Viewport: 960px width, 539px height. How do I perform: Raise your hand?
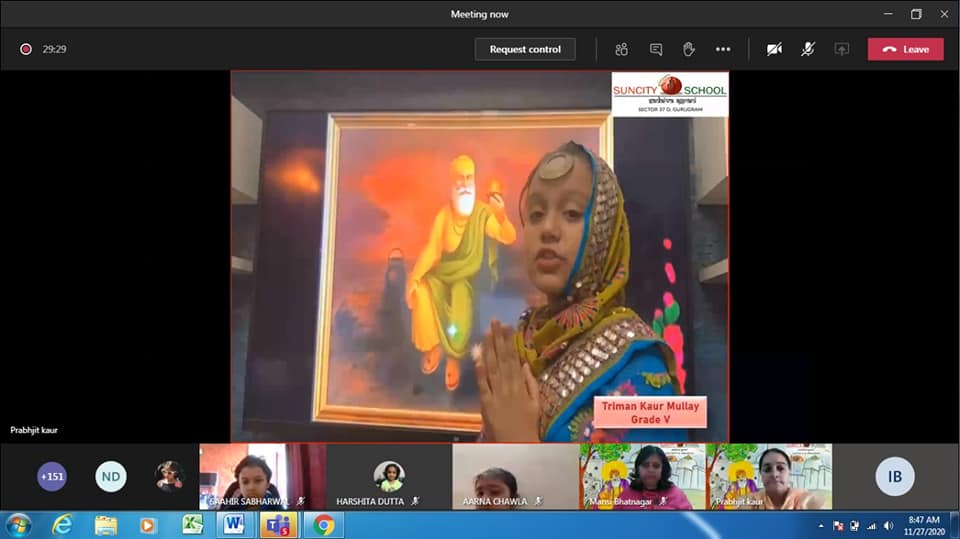689,49
